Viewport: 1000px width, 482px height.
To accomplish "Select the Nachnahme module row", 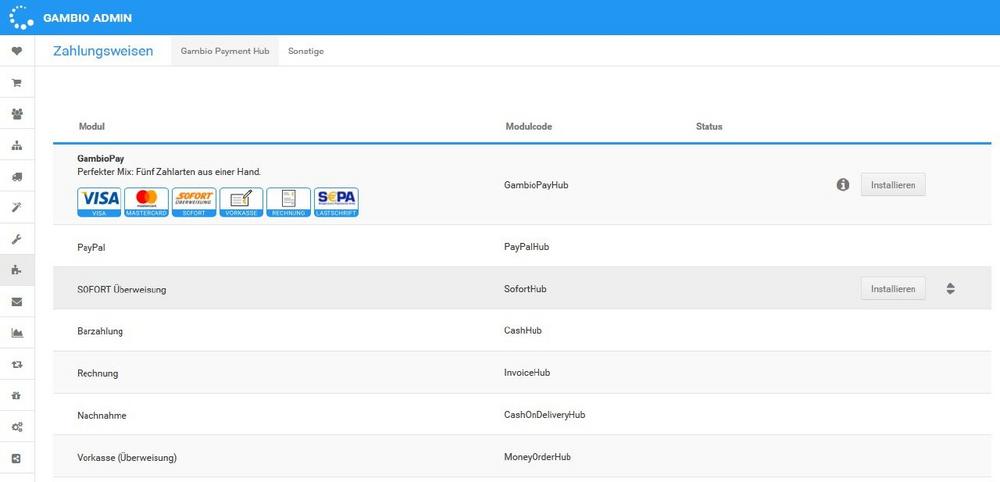I will click(522, 414).
